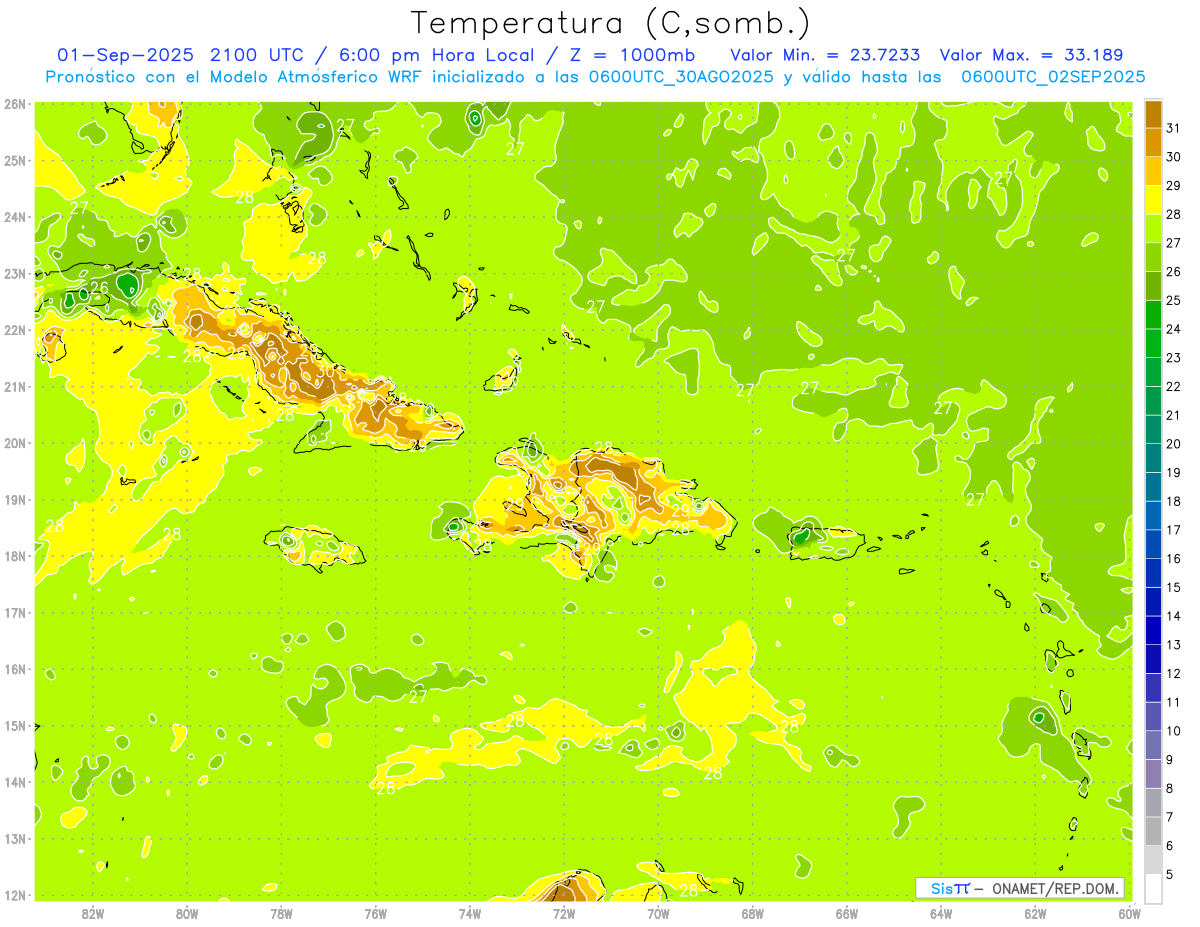Pick the green legend swatch between 26 and 27
This screenshot has width=1200, height=927.
[1153, 257]
